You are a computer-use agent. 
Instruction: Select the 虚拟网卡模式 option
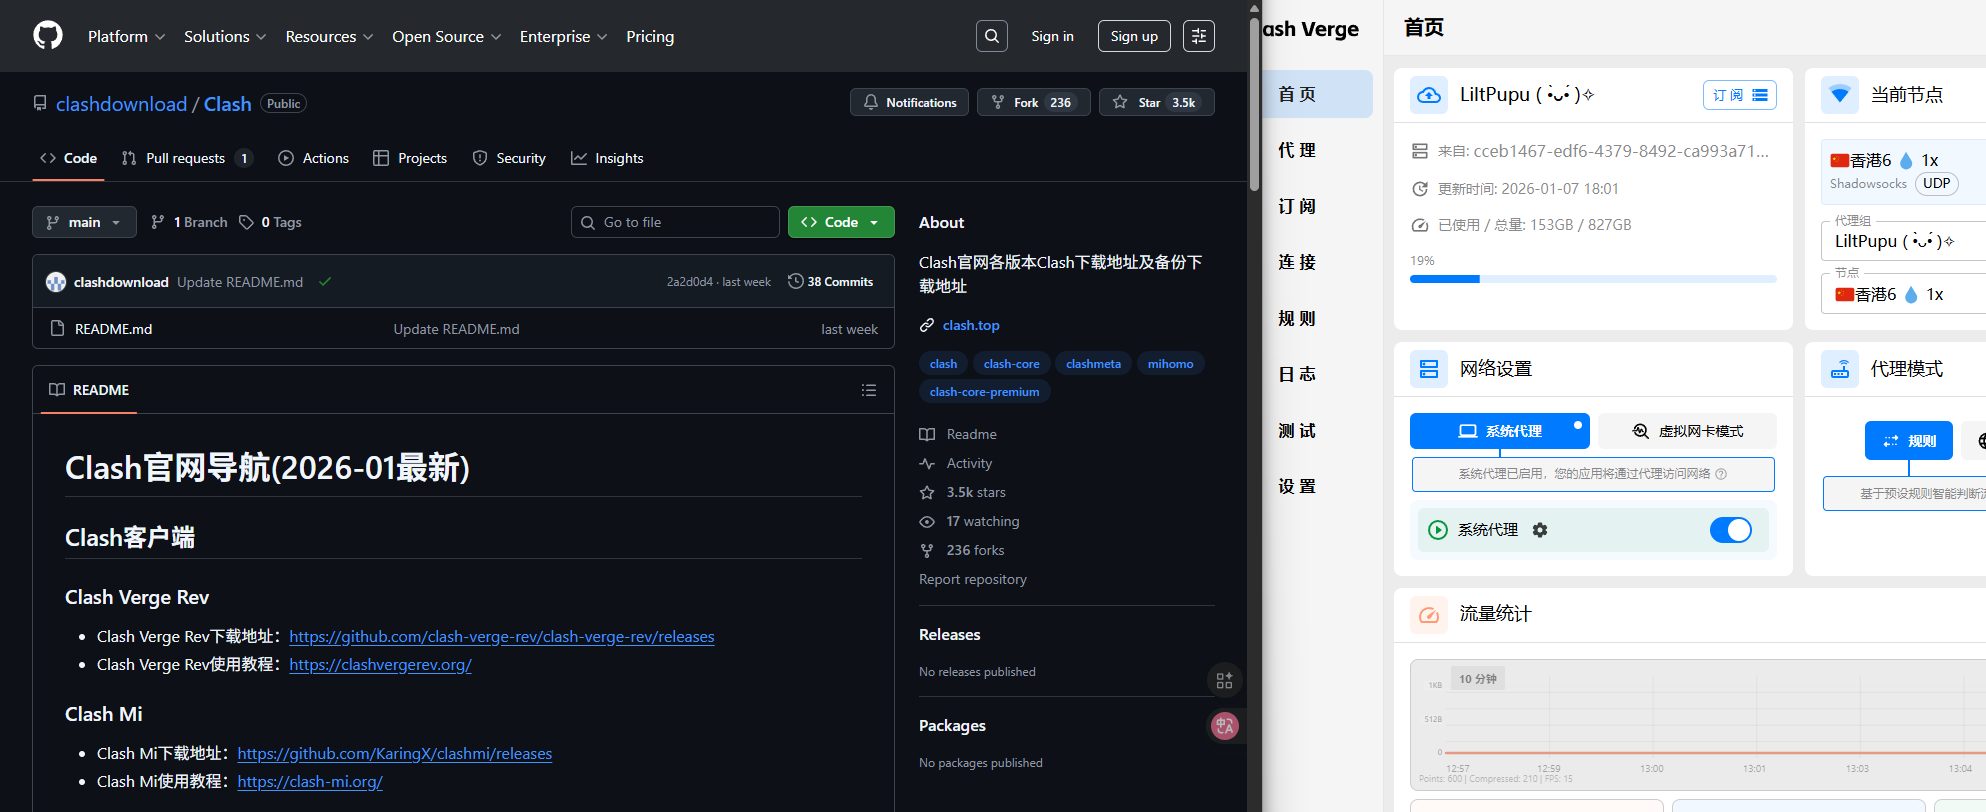pyautogui.click(x=1687, y=431)
